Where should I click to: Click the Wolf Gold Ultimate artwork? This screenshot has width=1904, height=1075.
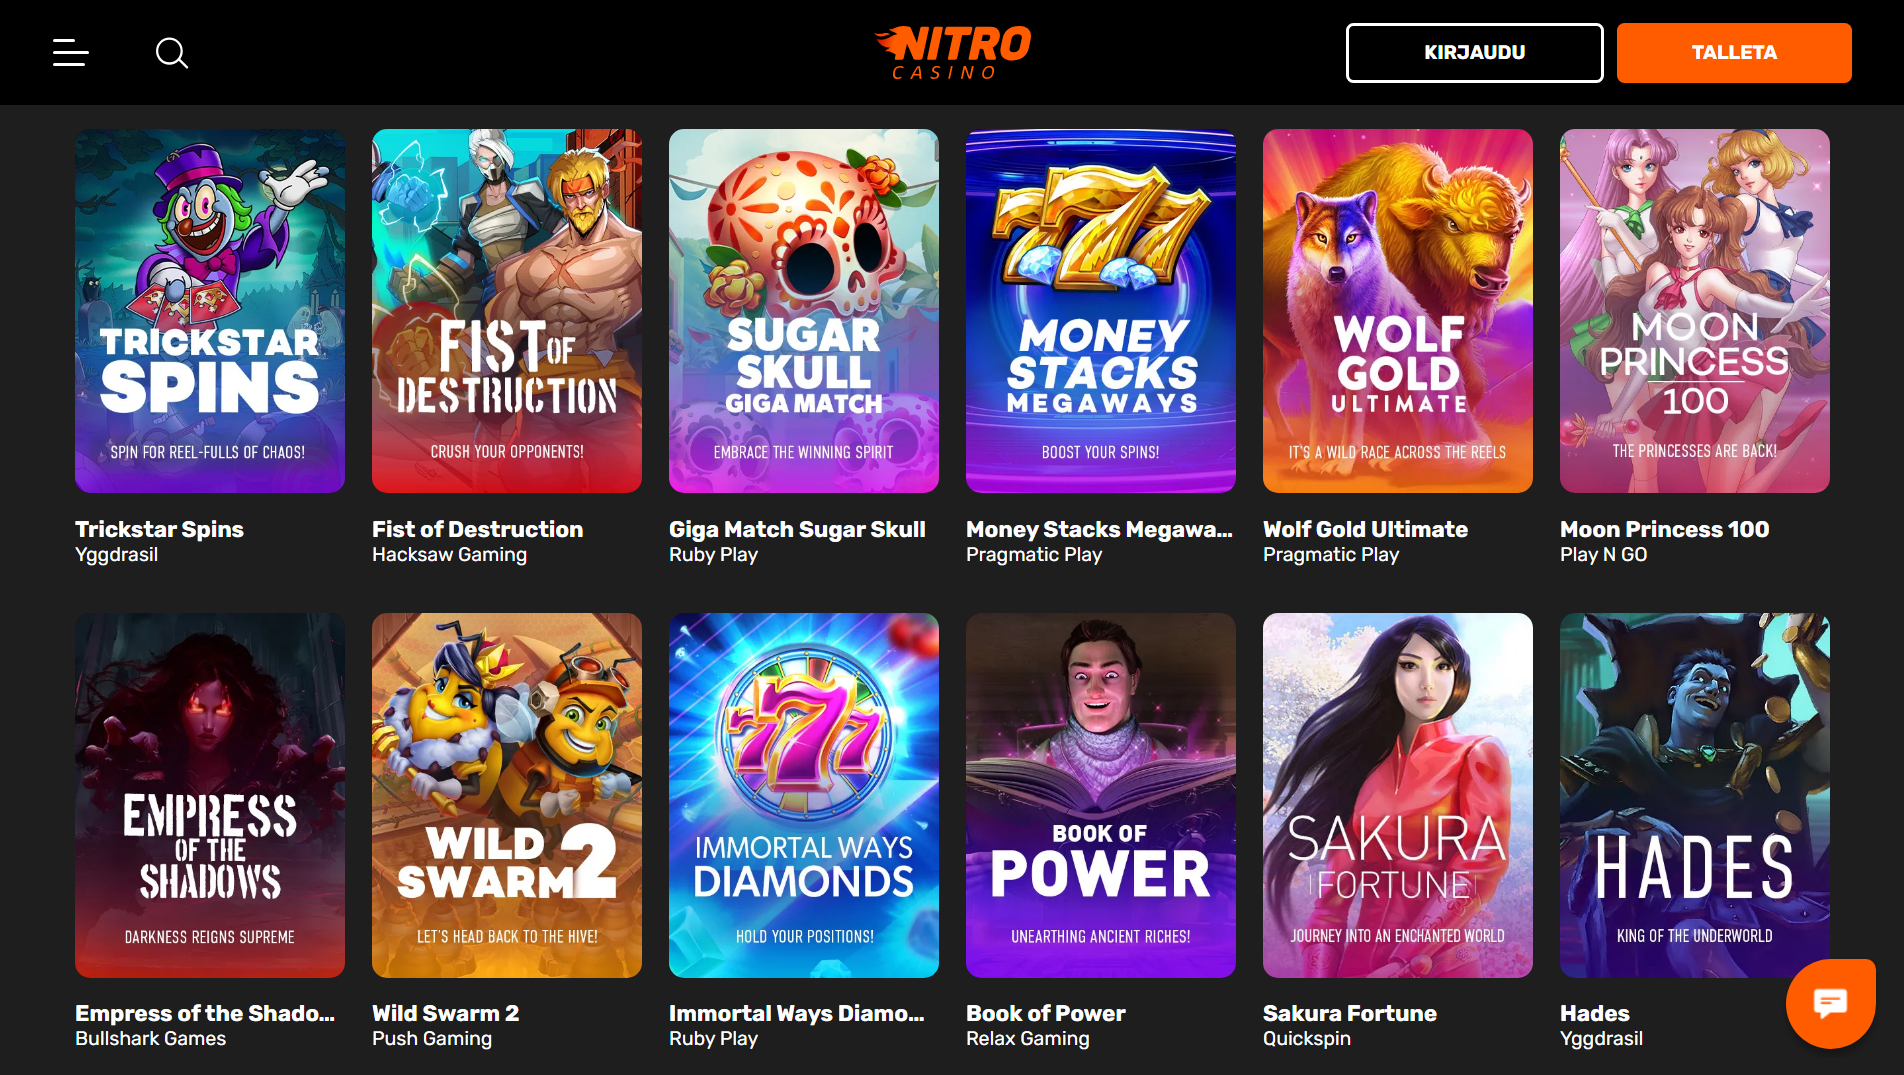(x=1398, y=310)
